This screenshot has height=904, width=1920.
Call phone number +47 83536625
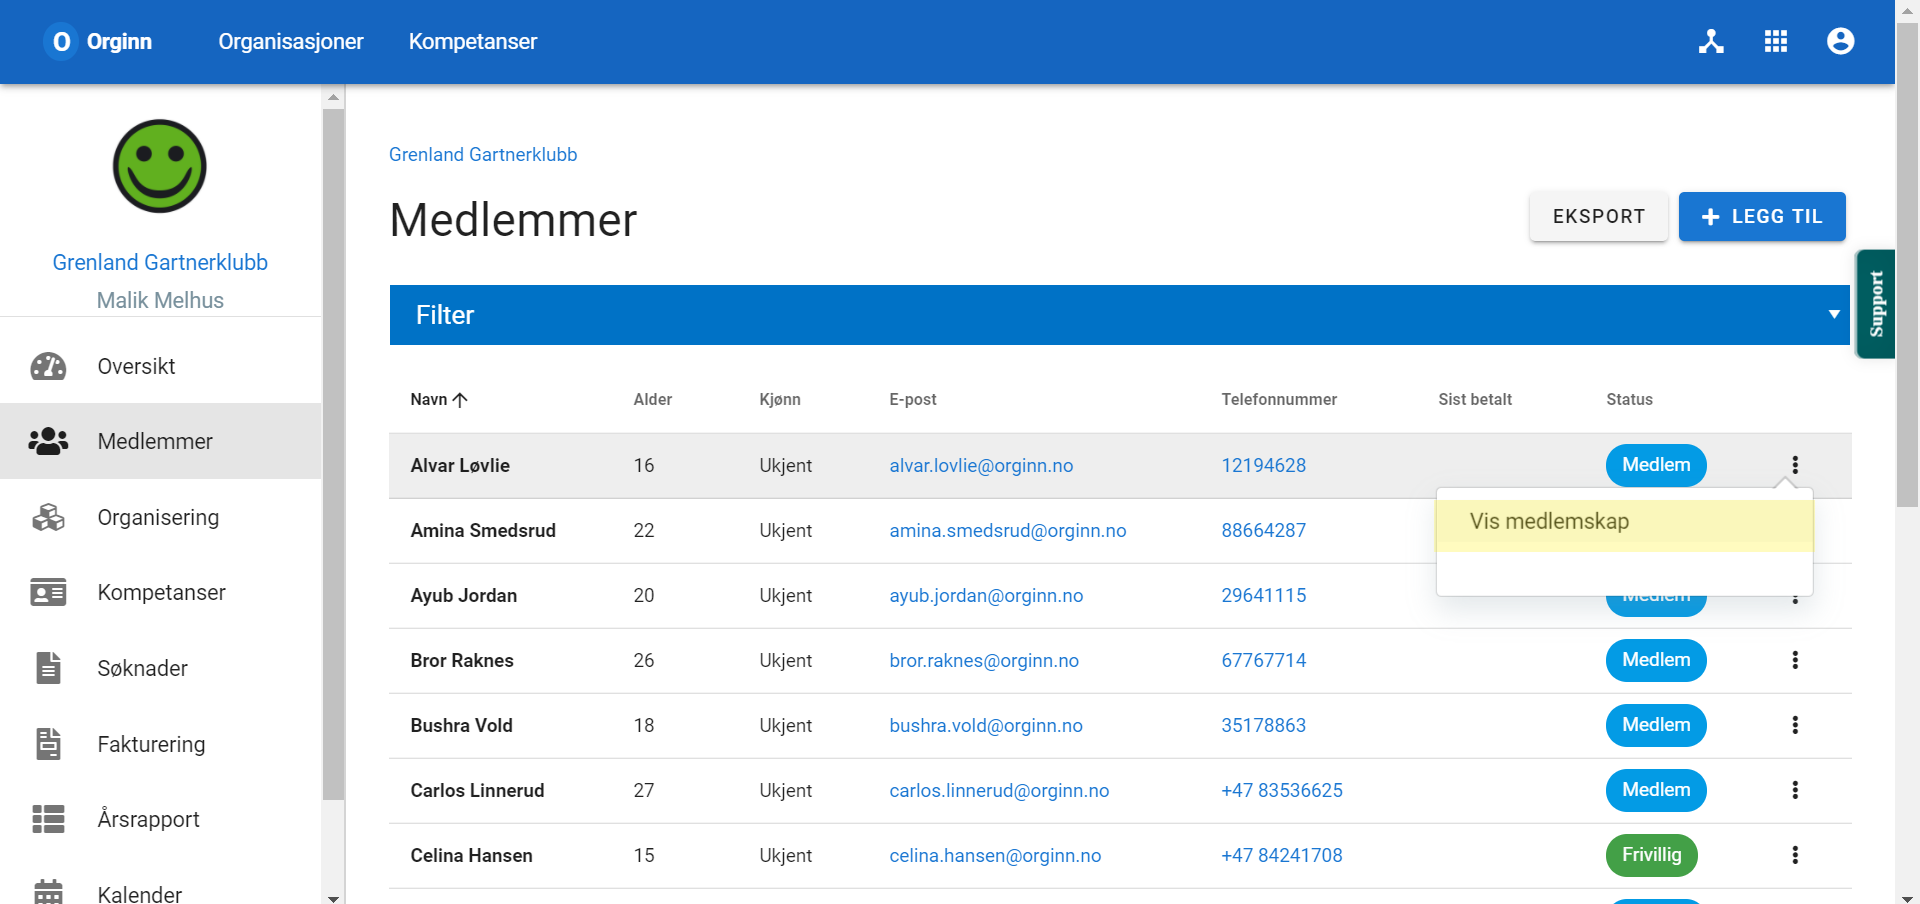pyautogui.click(x=1282, y=790)
